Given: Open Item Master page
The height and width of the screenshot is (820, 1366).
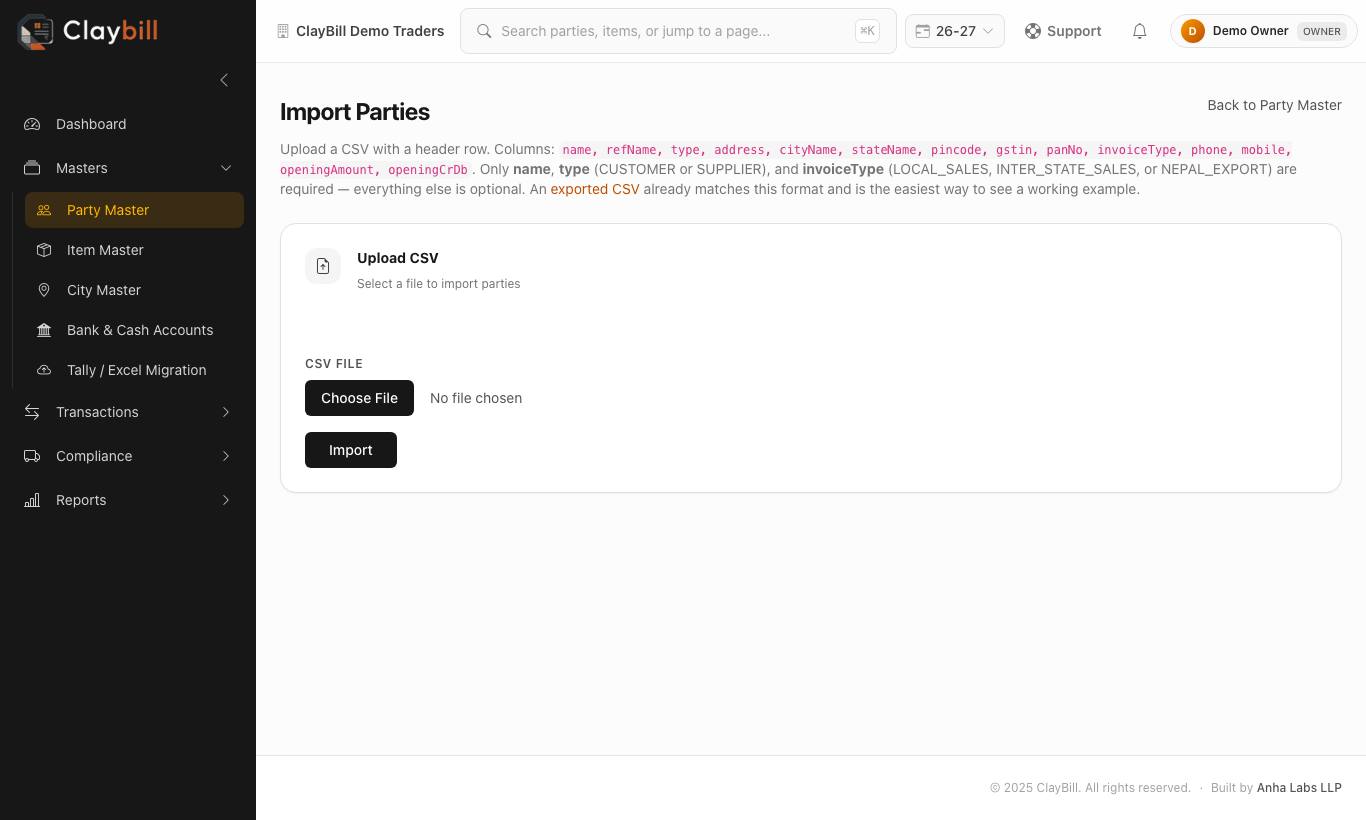Looking at the screenshot, I should 134,250.
